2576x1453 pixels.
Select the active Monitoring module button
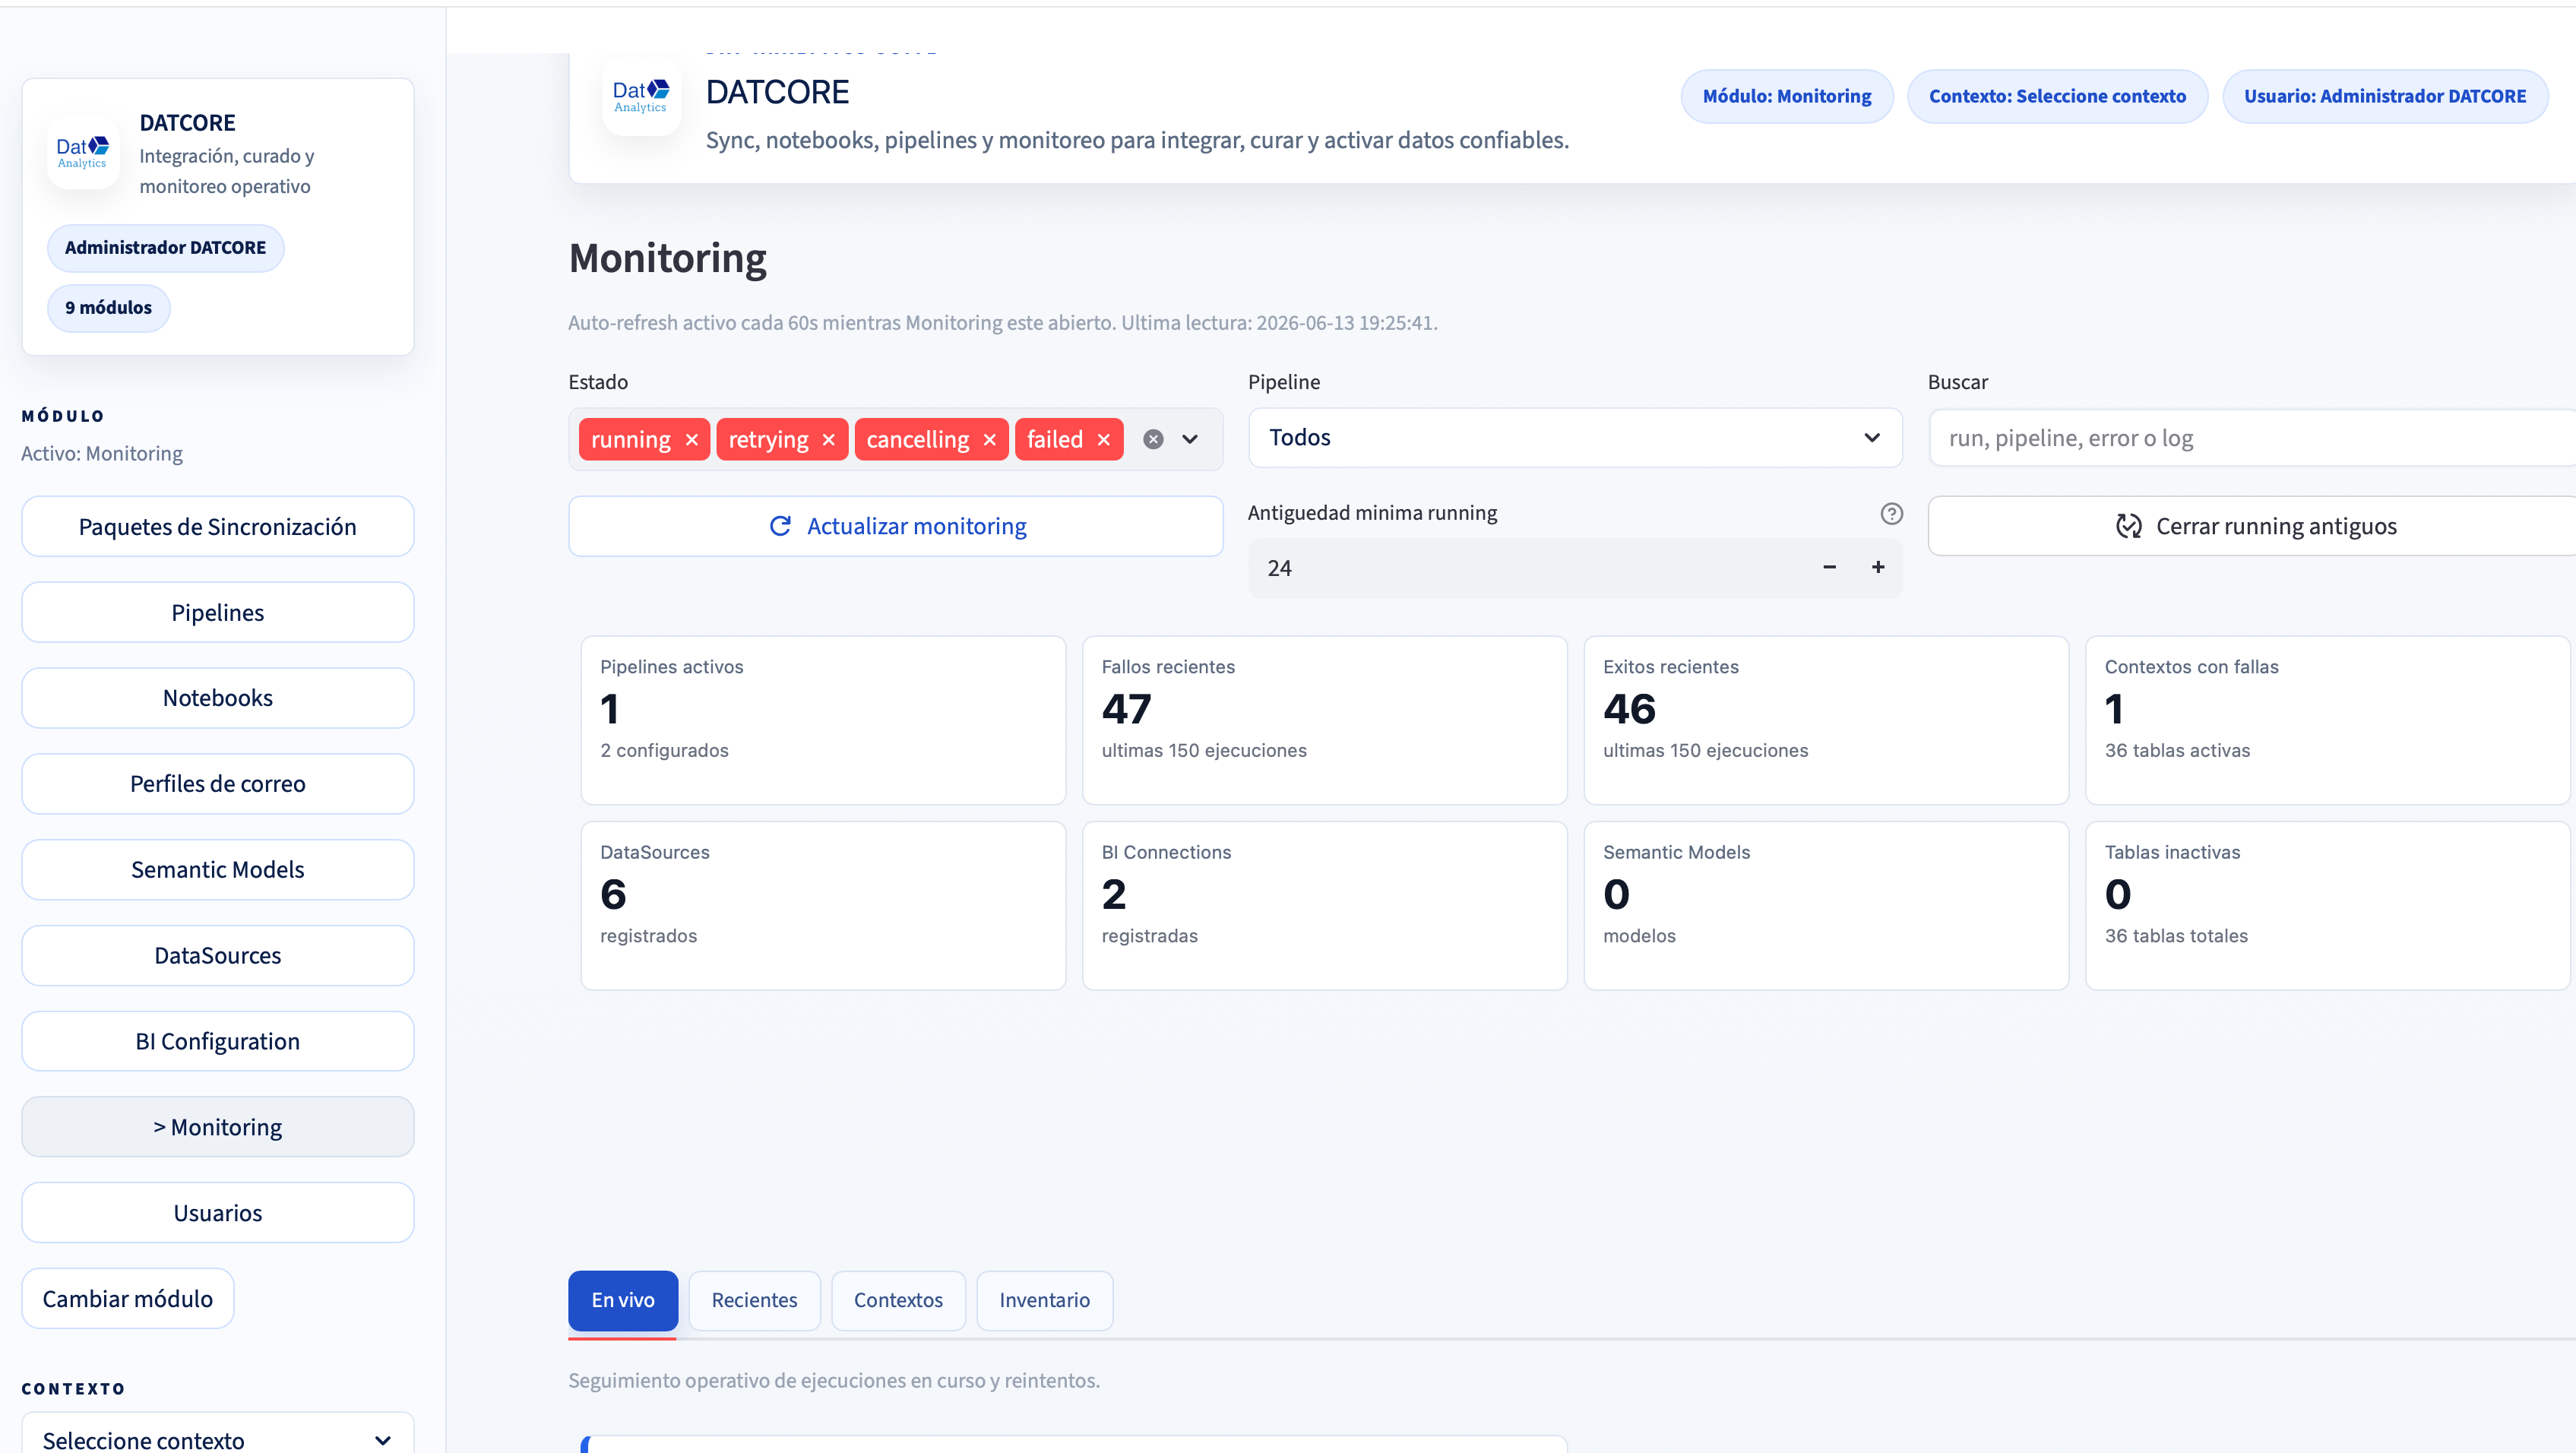click(x=218, y=1127)
